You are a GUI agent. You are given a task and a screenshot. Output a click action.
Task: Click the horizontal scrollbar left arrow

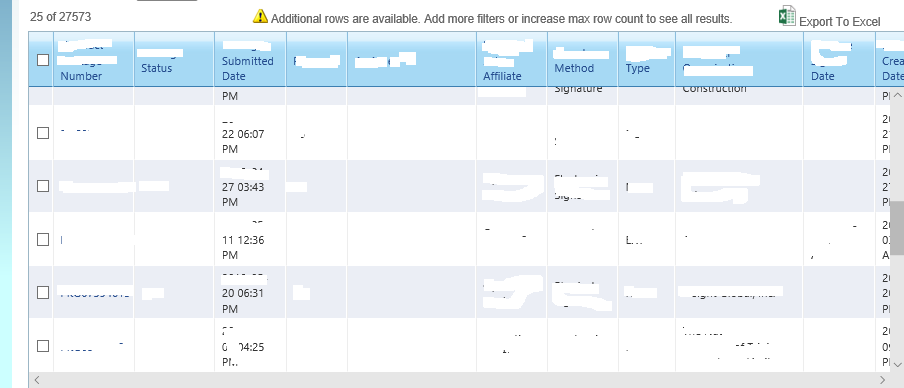pos(37,380)
